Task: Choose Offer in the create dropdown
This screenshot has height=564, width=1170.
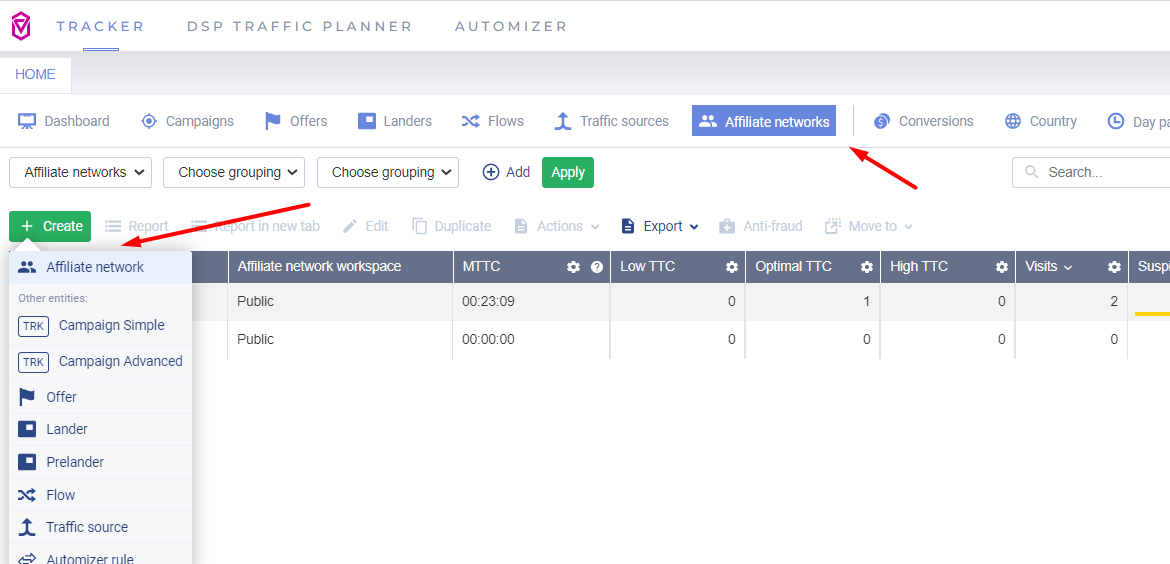Action: (x=61, y=397)
